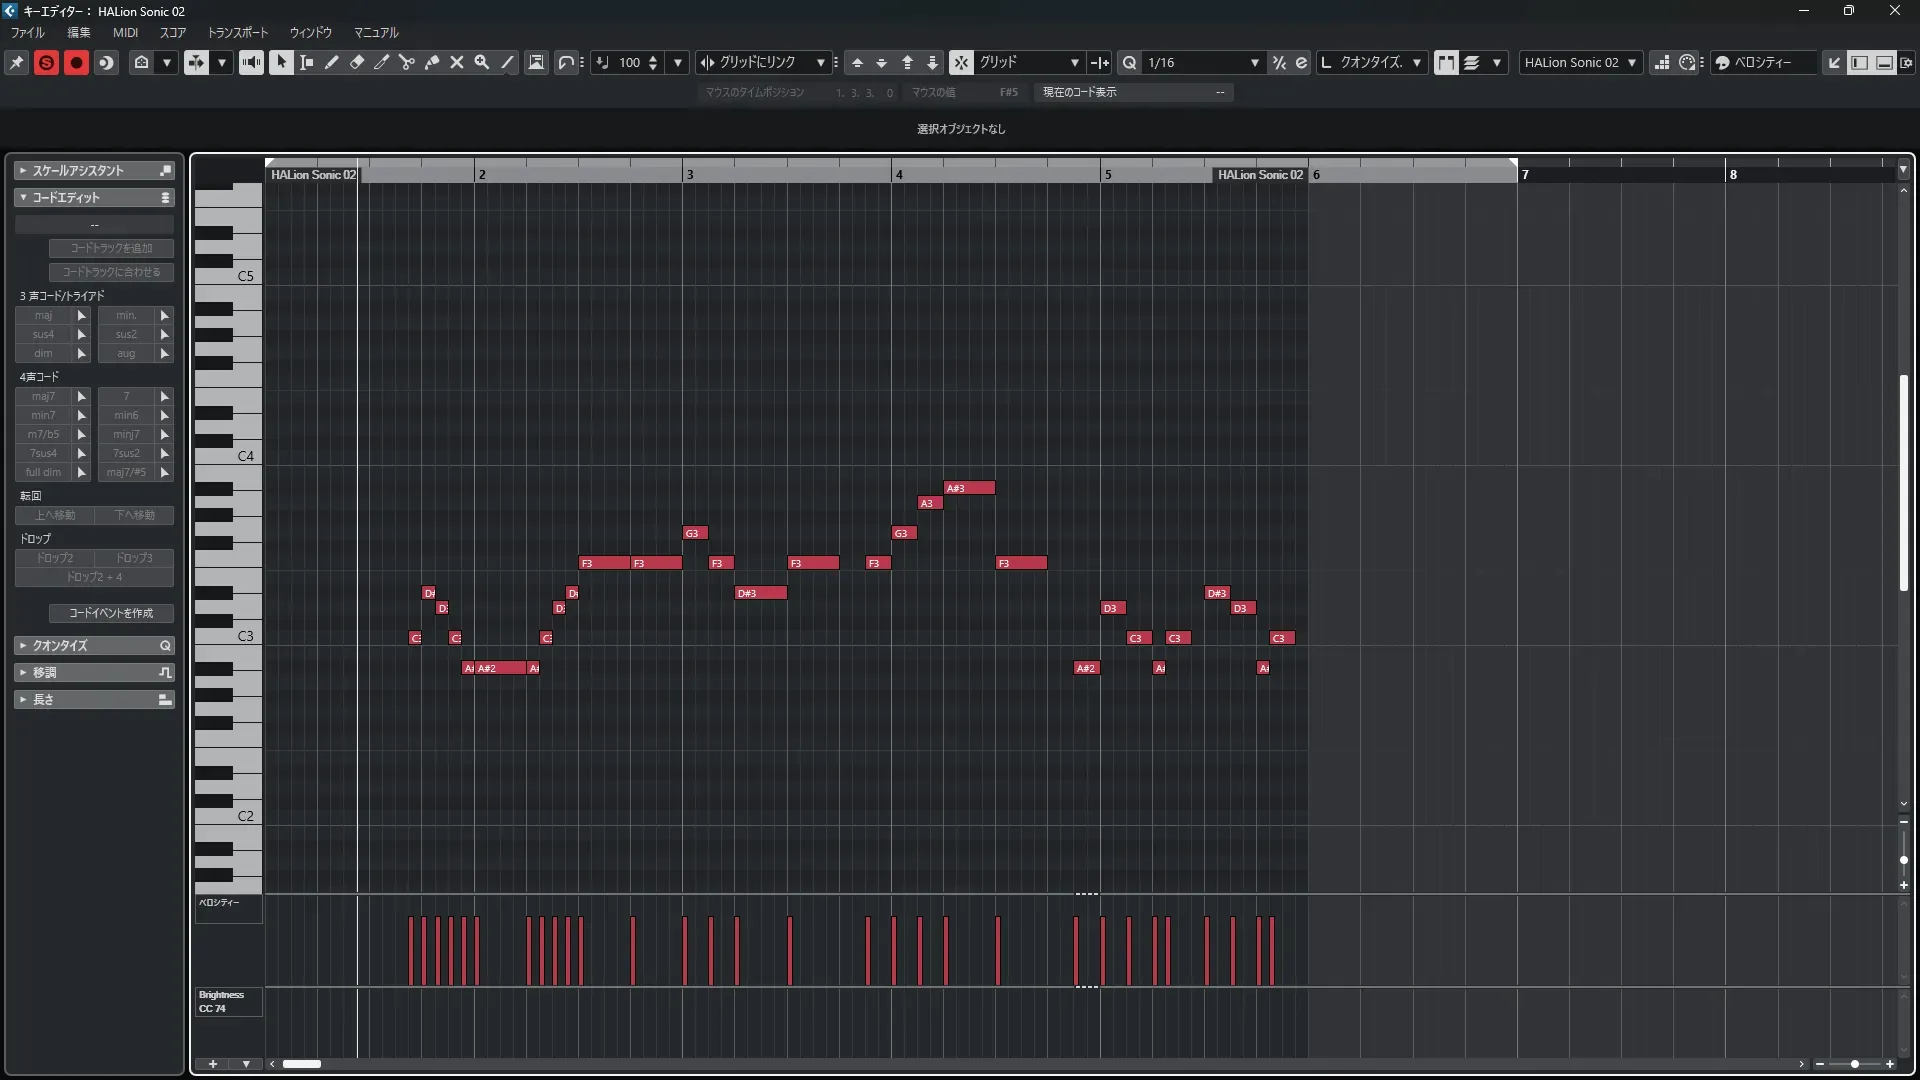This screenshot has height=1080, width=1920.
Task: Click the min7 chord button
Action: pyautogui.click(x=43, y=415)
